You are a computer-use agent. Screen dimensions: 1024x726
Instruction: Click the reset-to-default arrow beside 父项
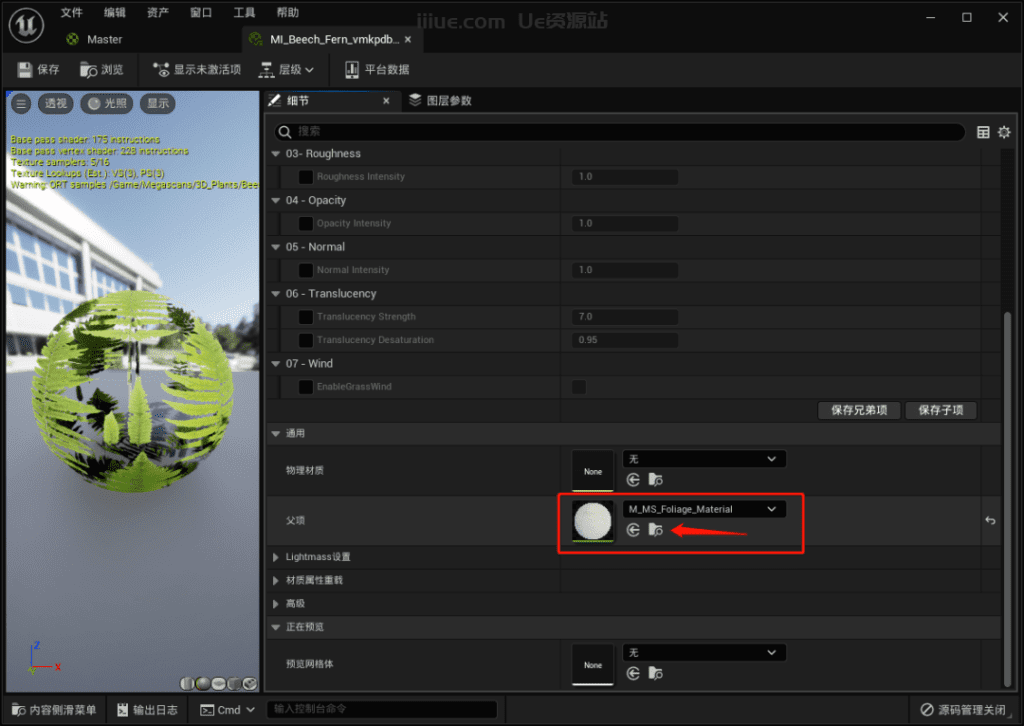[990, 520]
